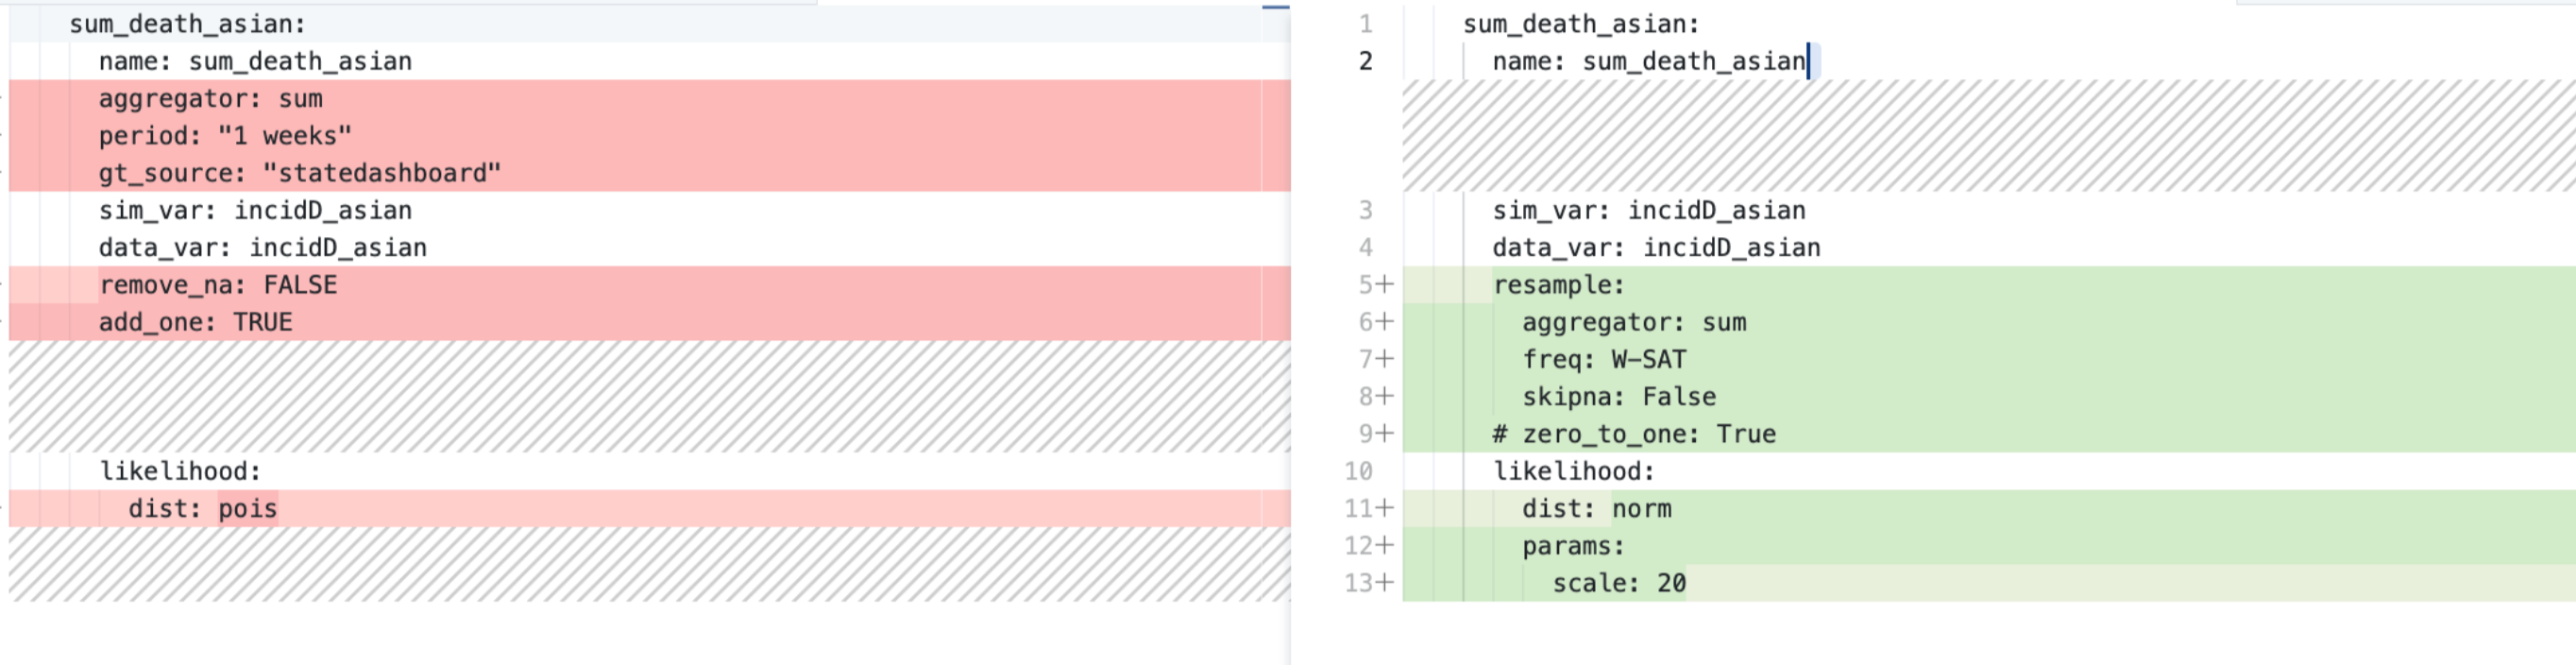Click the plus marker on line 5
The image size is (2576, 665).
pyautogui.click(x=1384, y=285)
